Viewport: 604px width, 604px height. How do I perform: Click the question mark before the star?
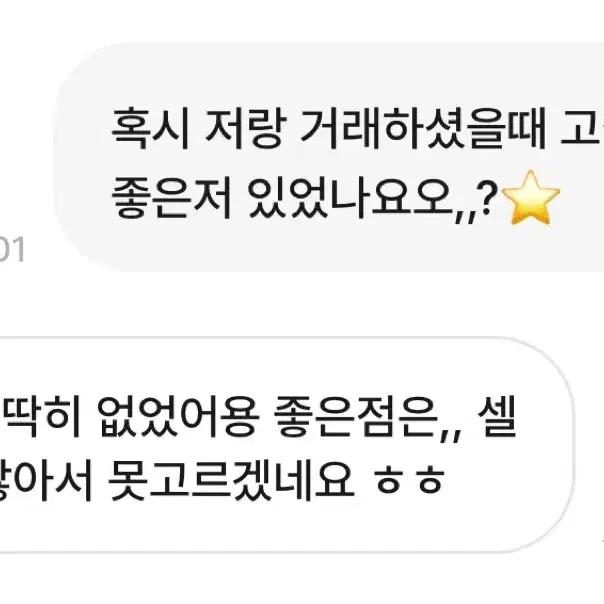488,196
